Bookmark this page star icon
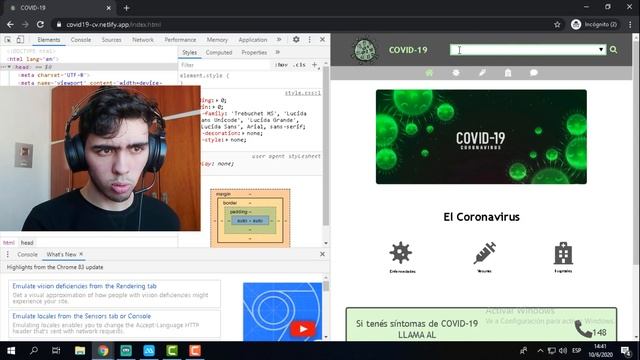The width and height of the screenshot is (640, 360). (x=557, y=24)
